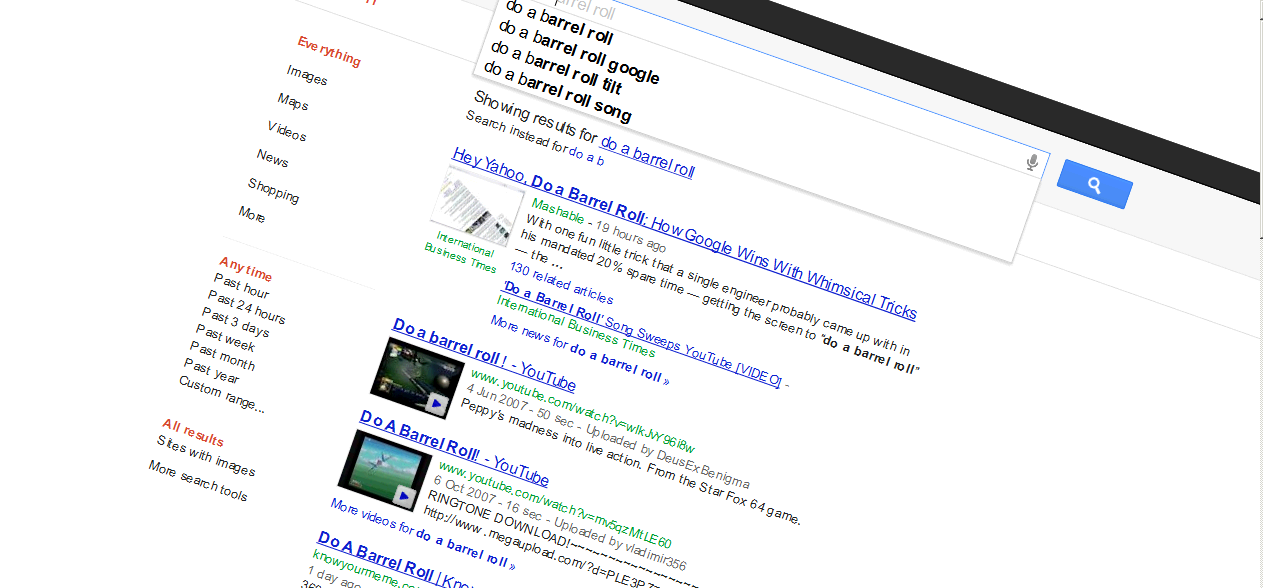Choose the 'do a barrel roll tilt' suggestion
The height and width of the screenshot is (588, 1263).
(557, 66)
